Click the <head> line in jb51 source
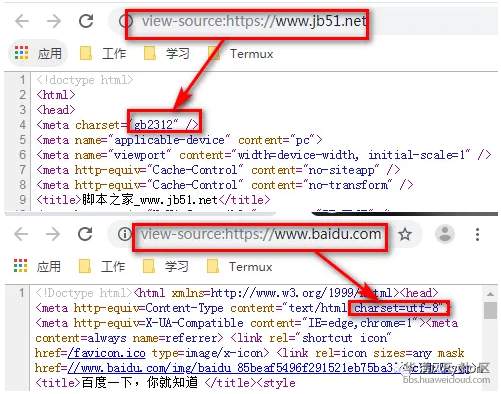 (56, 110)
